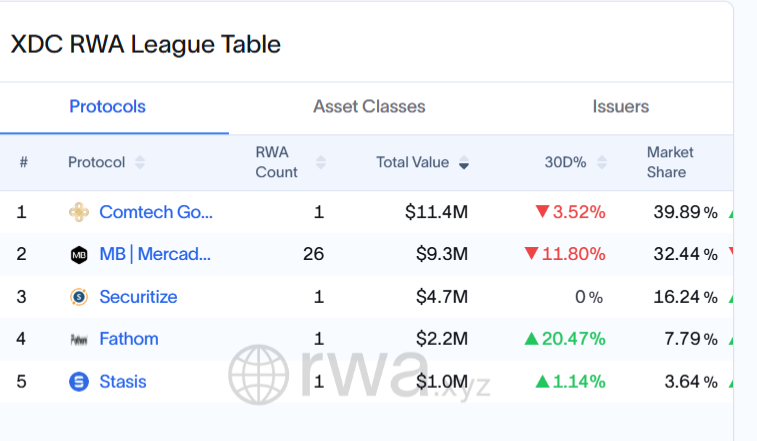This screenshot has height=441, width=757.
Task: Click the Comtech Gold protocol logo icon
Action: 79,212
